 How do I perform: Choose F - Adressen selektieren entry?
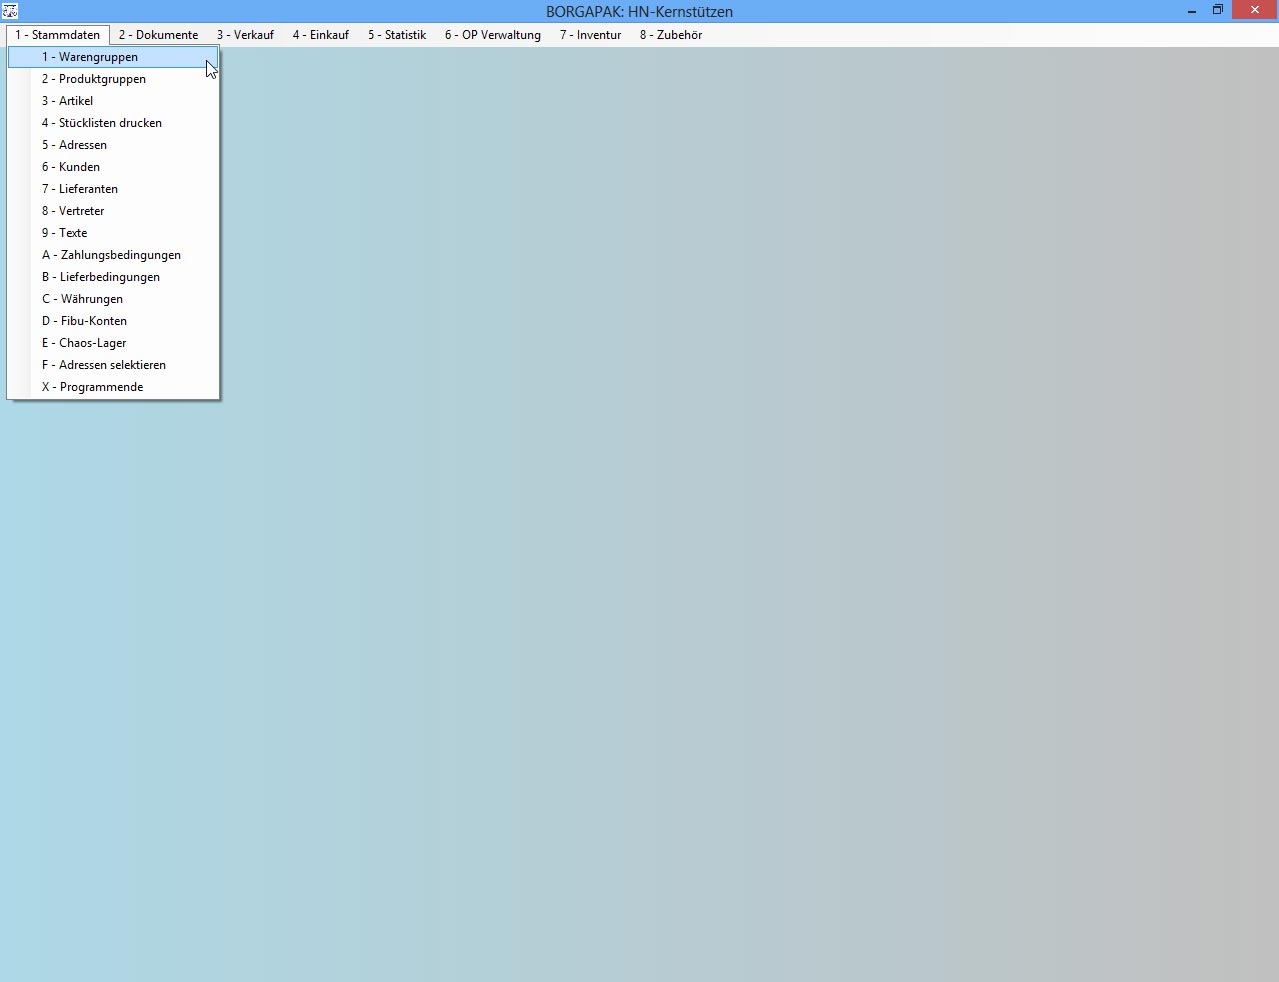[x=113, y=365]
